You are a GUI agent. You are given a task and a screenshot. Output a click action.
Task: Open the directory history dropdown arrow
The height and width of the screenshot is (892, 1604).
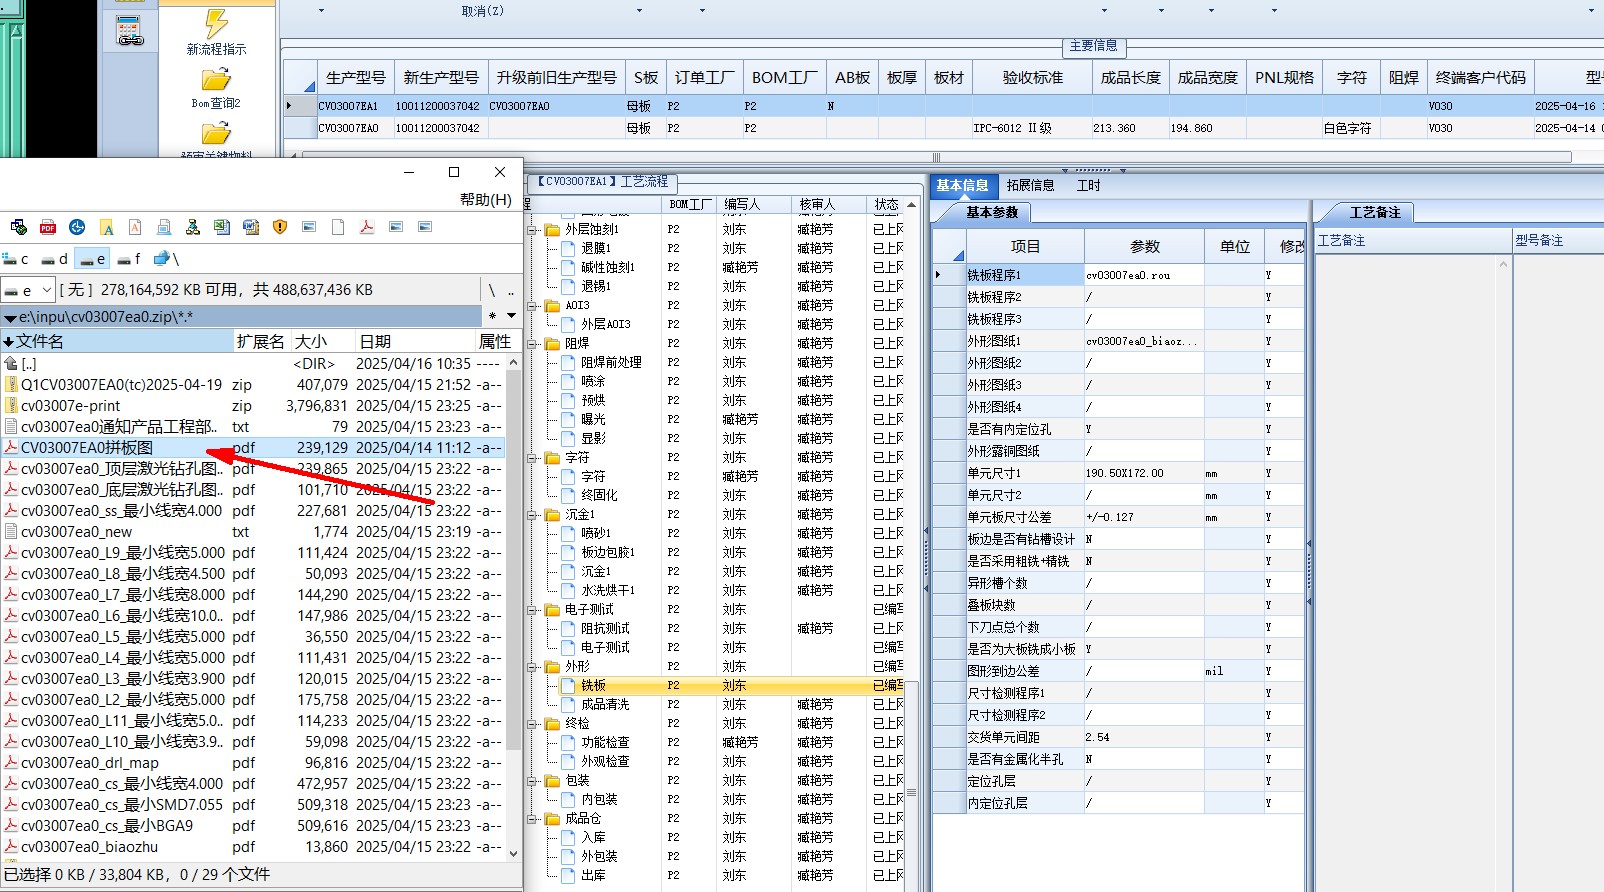[511, 316]
